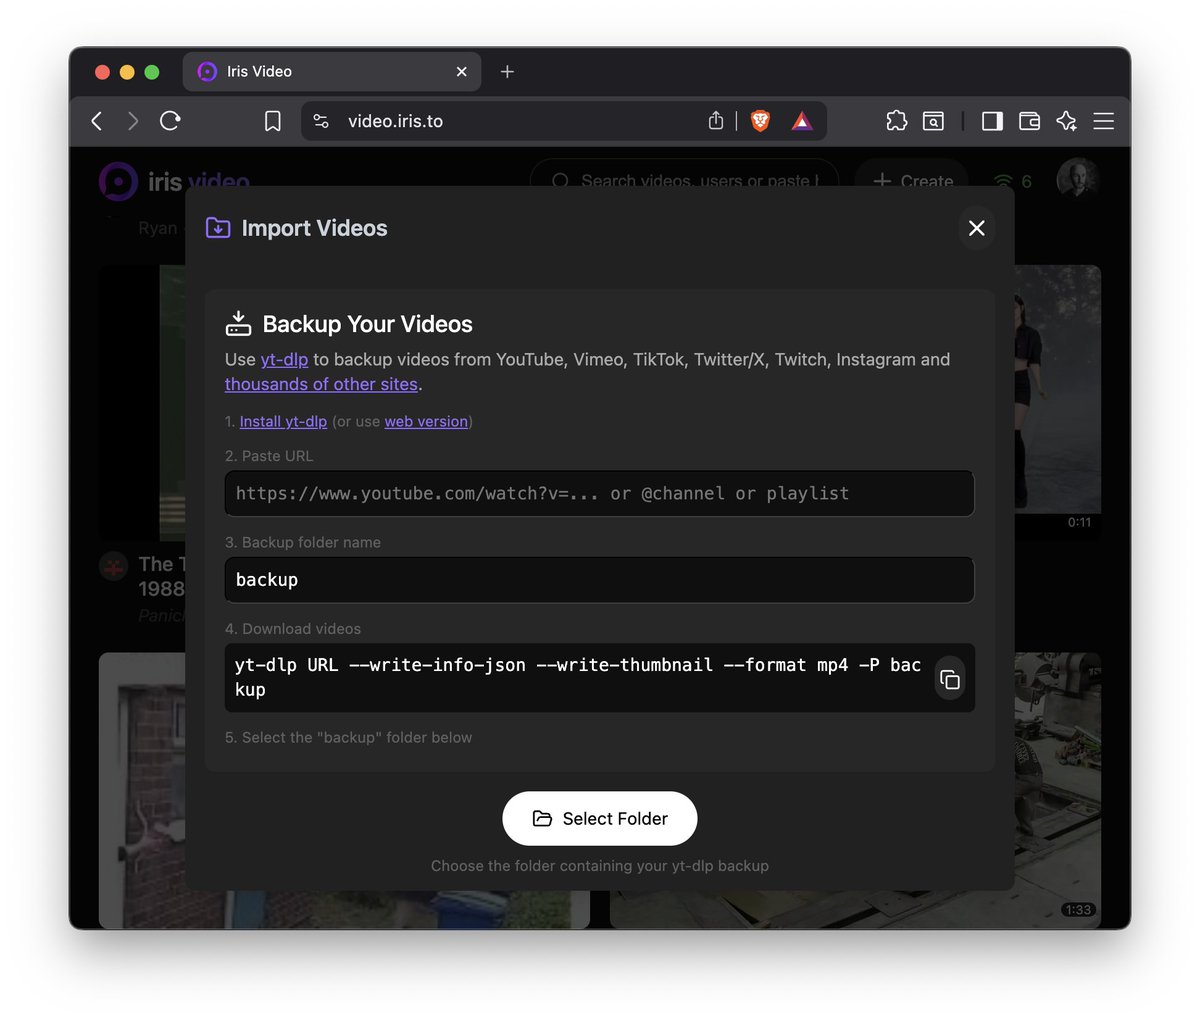Click the backup drive icon beside heading

coord(238,324)
